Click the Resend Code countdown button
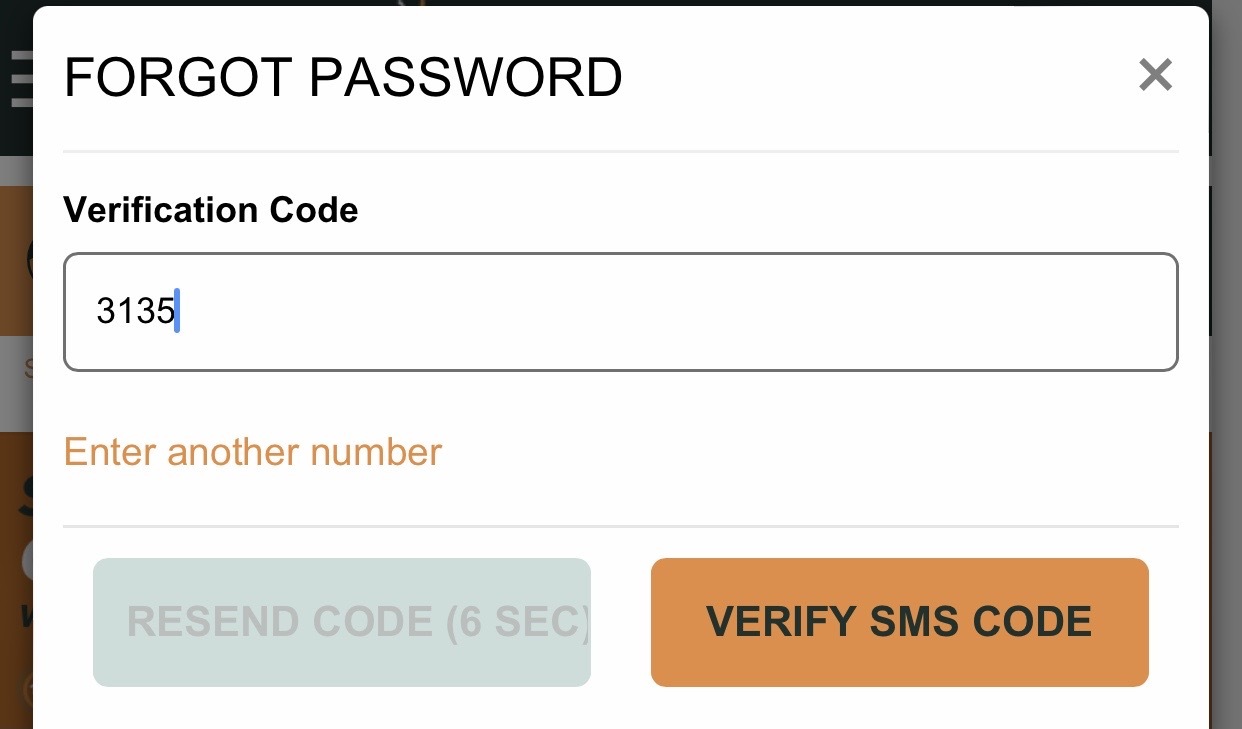This screenshot has height=729, width=1242. pos(342,622)
